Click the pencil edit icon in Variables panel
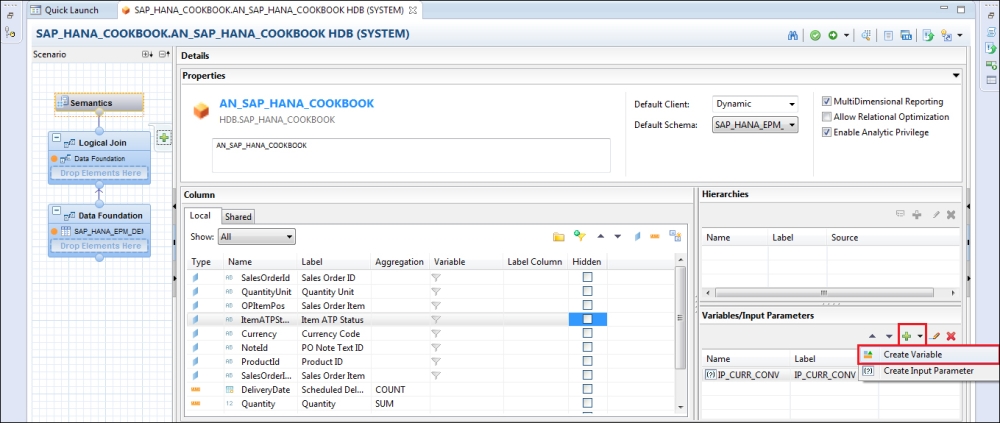 coord(936,336)
